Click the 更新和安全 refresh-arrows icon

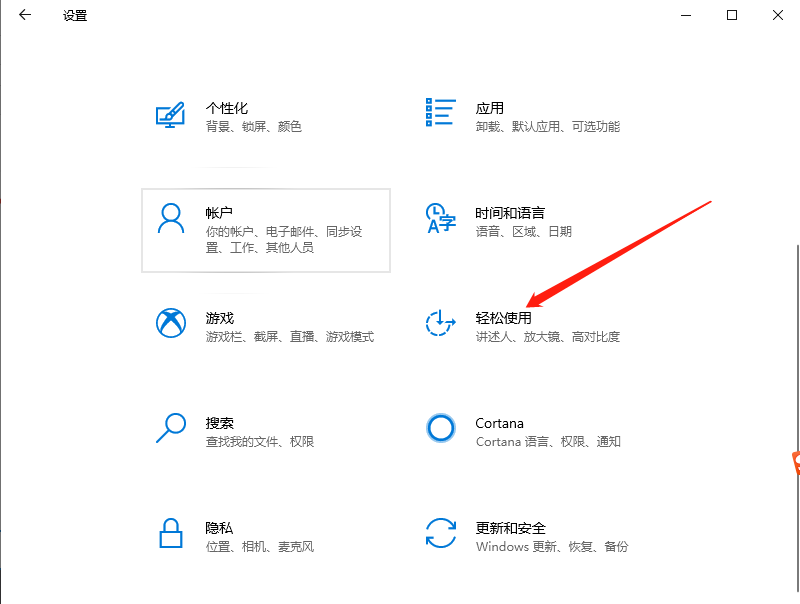pos(439,534)
